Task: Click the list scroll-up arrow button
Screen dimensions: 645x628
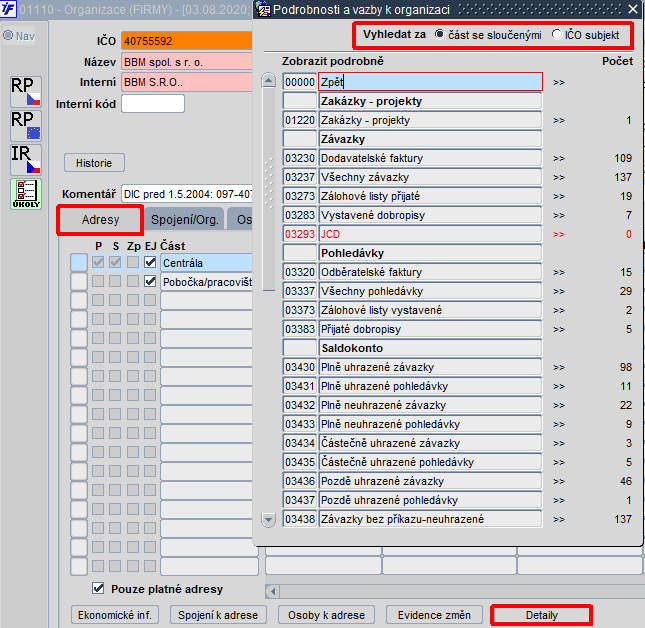Action: 269,80
